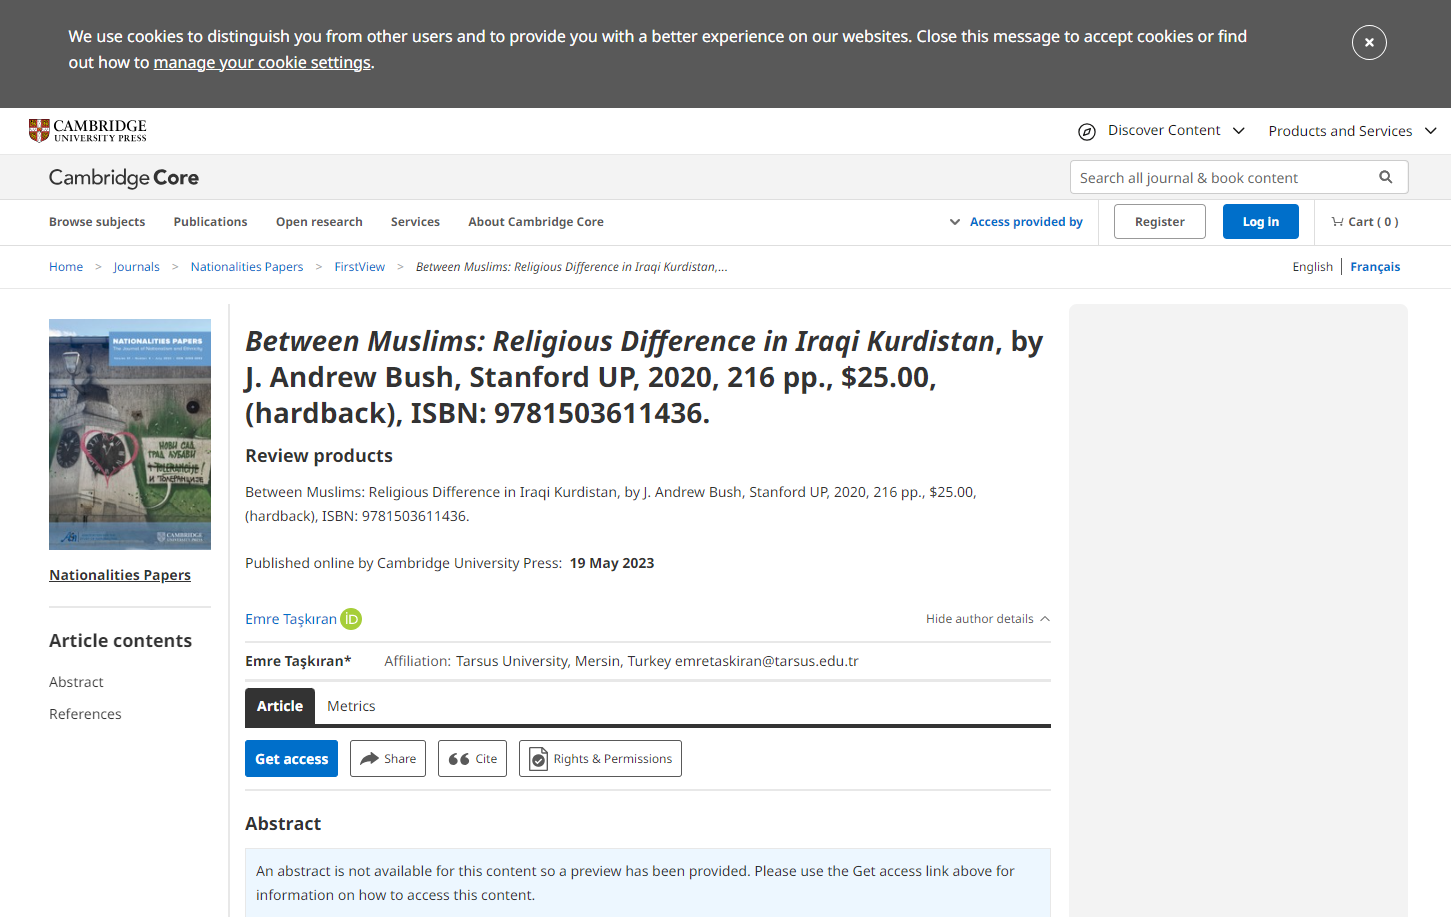The width and height of the screenshot is (1451, 917).
Task: Open the Nationalities Papers cover thumbnail
Action: (130, 434)
